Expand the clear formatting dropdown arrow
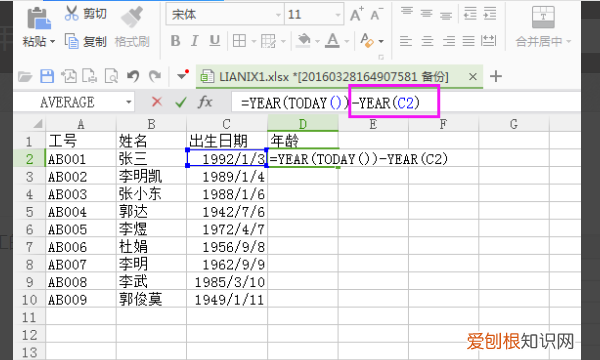Screen dimensions: 600x360 tap(381, 41)
